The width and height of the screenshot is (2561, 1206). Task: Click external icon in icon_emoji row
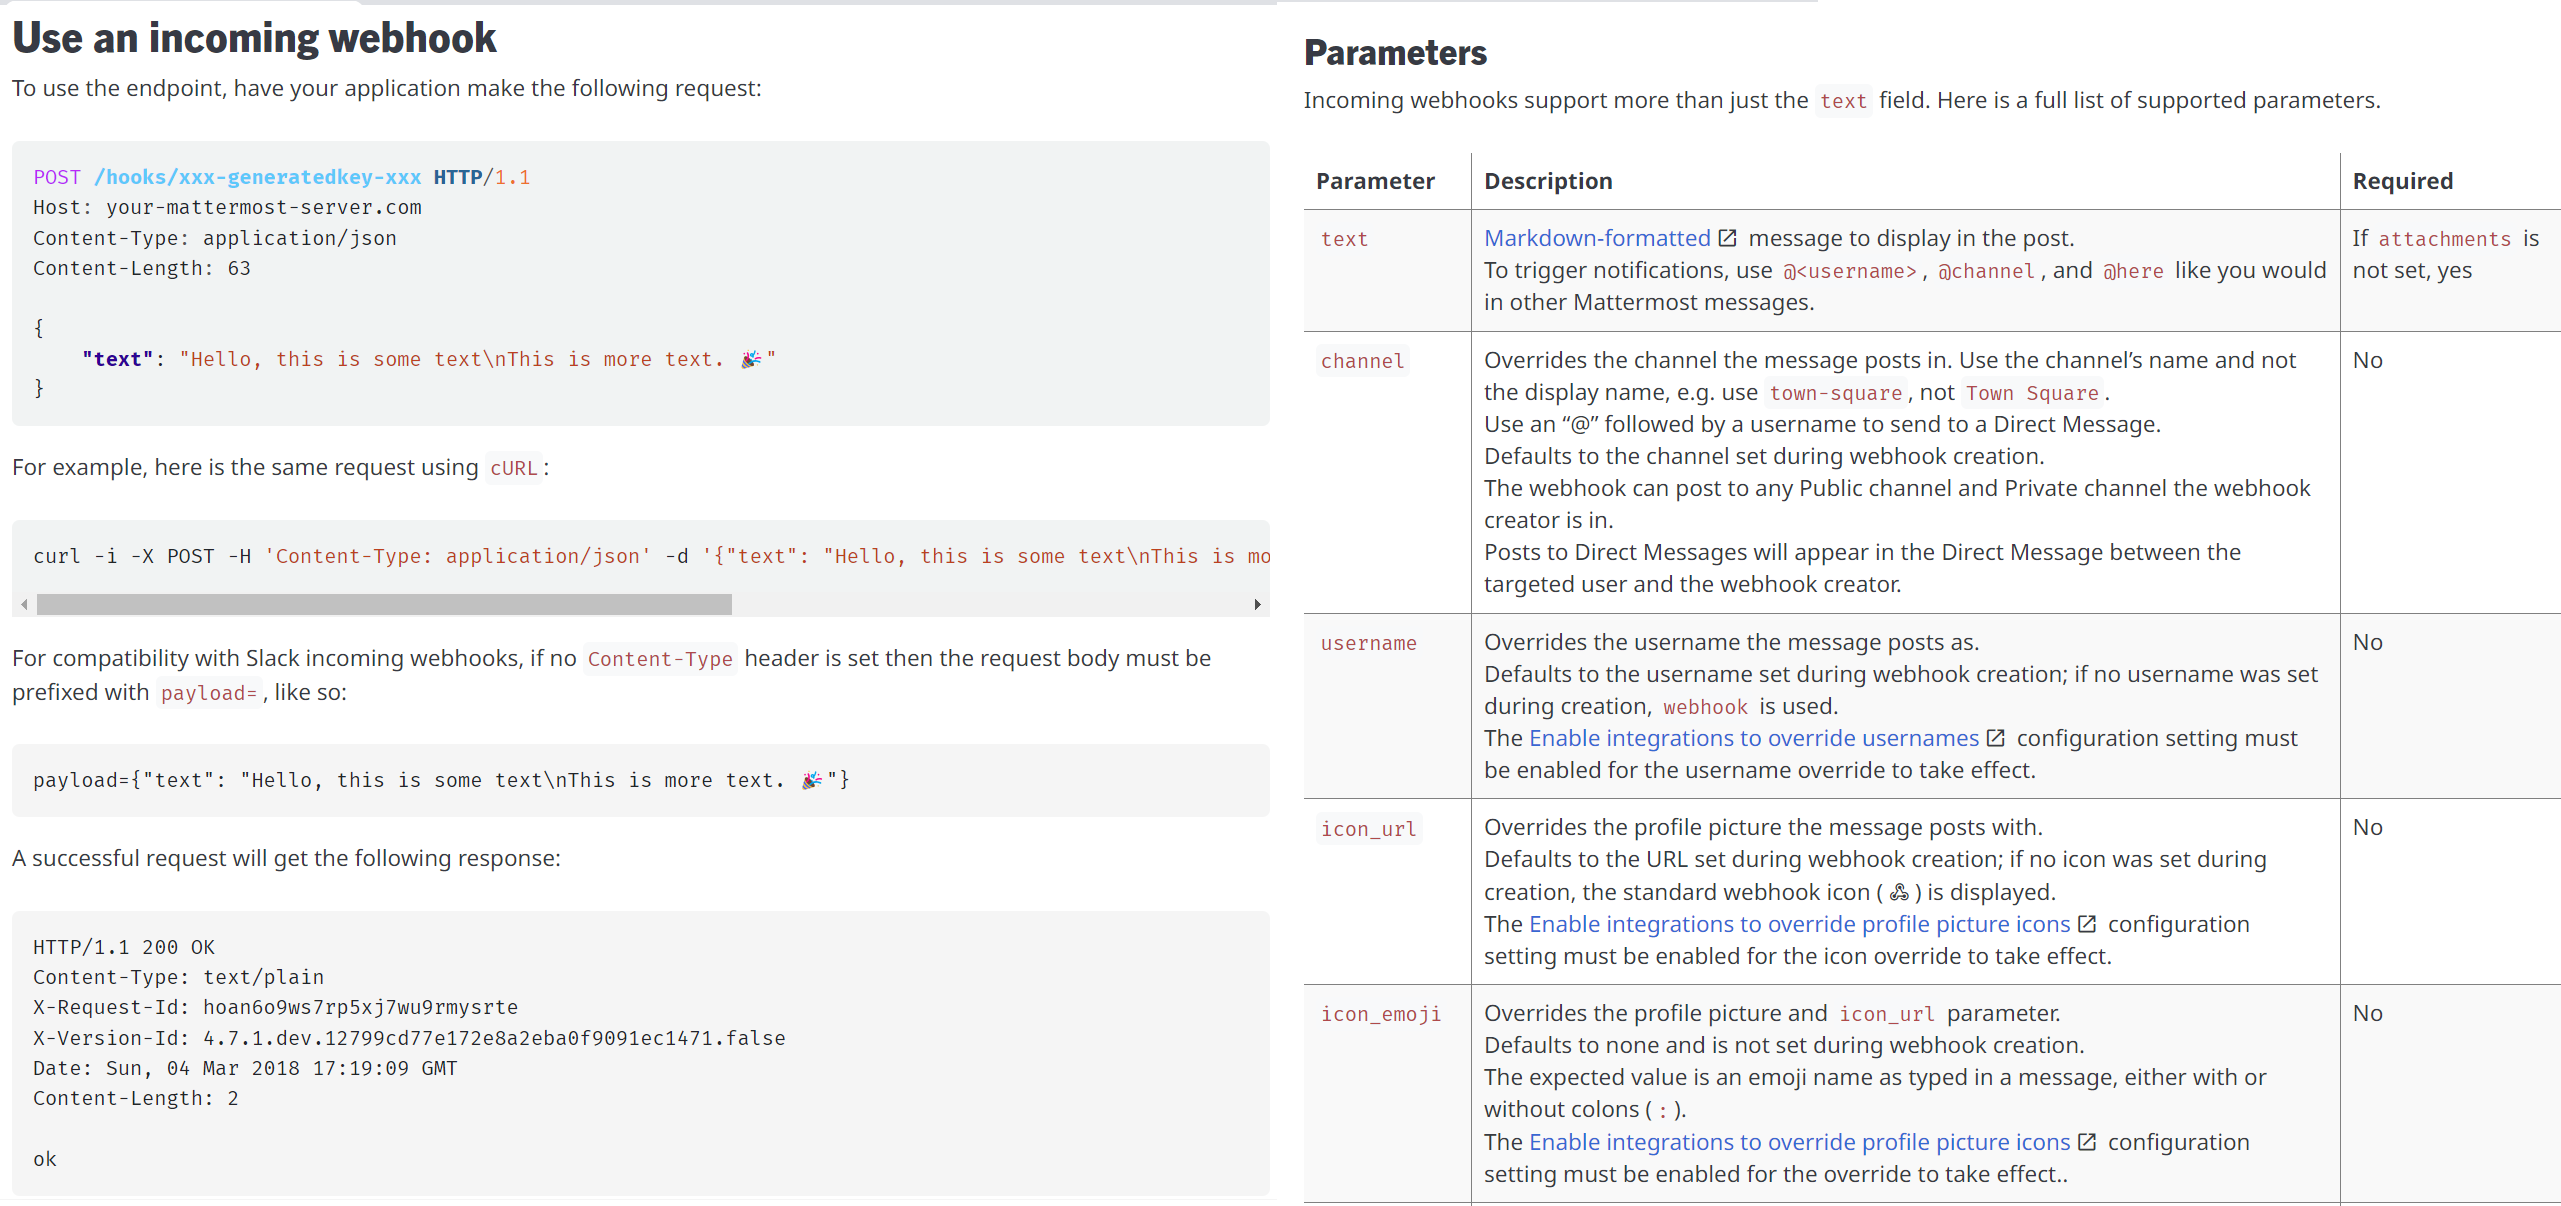[2086, 1142]
